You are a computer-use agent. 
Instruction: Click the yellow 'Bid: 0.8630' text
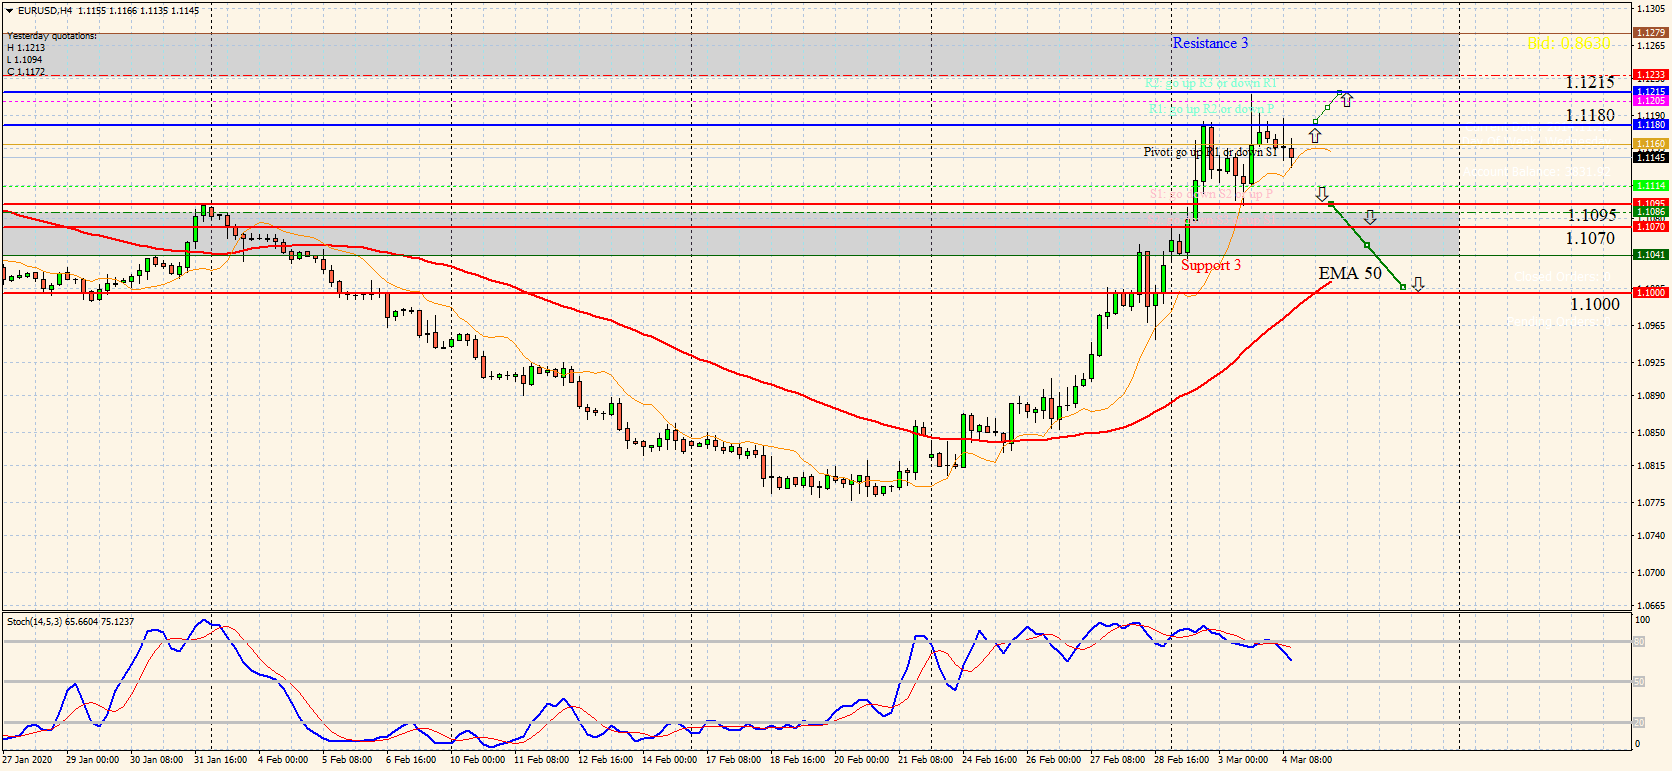click(1569, 43)
